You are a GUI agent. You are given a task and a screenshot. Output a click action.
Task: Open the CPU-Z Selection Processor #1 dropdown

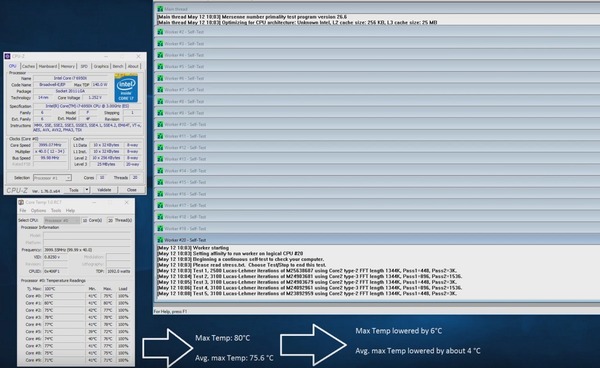52,178
